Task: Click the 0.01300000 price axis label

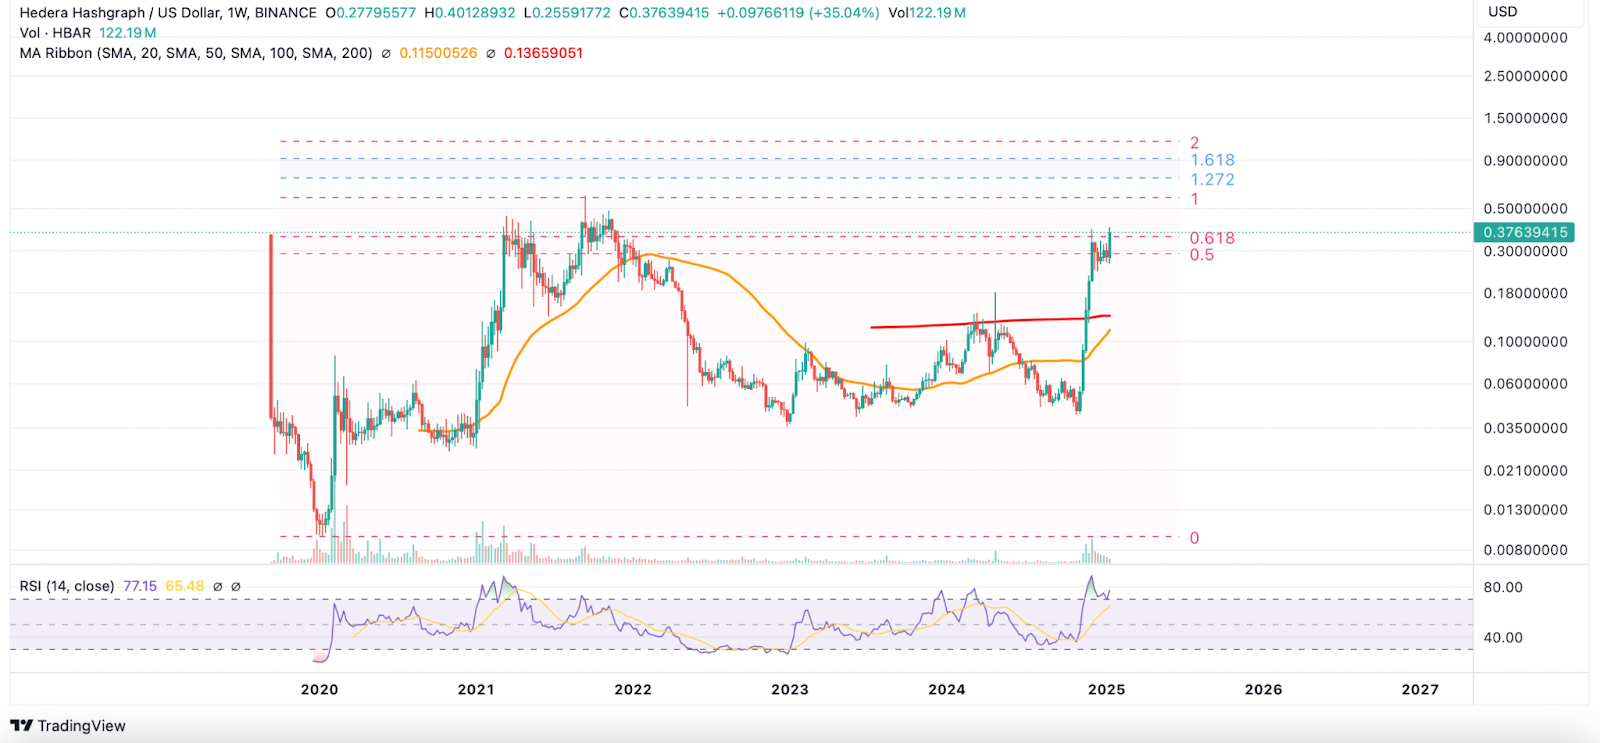Action: coord(1526,510)
